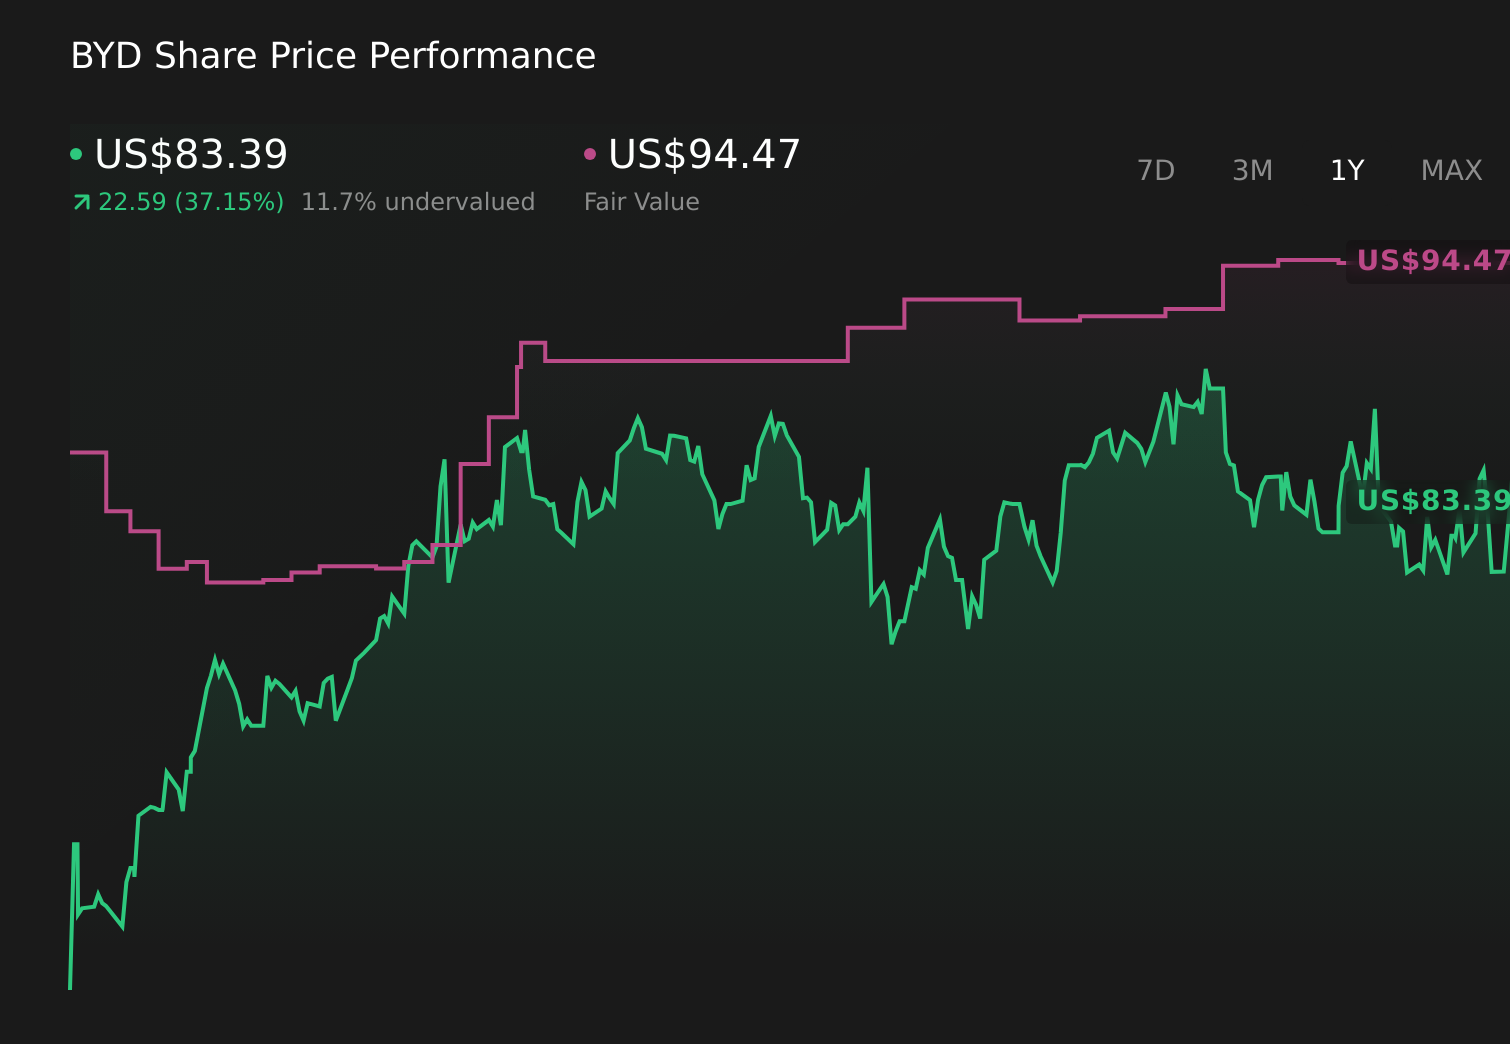Screen dimensions: 1510x1044
Task: Click the US$94.47 badge on the chart
Action: 1428,262
